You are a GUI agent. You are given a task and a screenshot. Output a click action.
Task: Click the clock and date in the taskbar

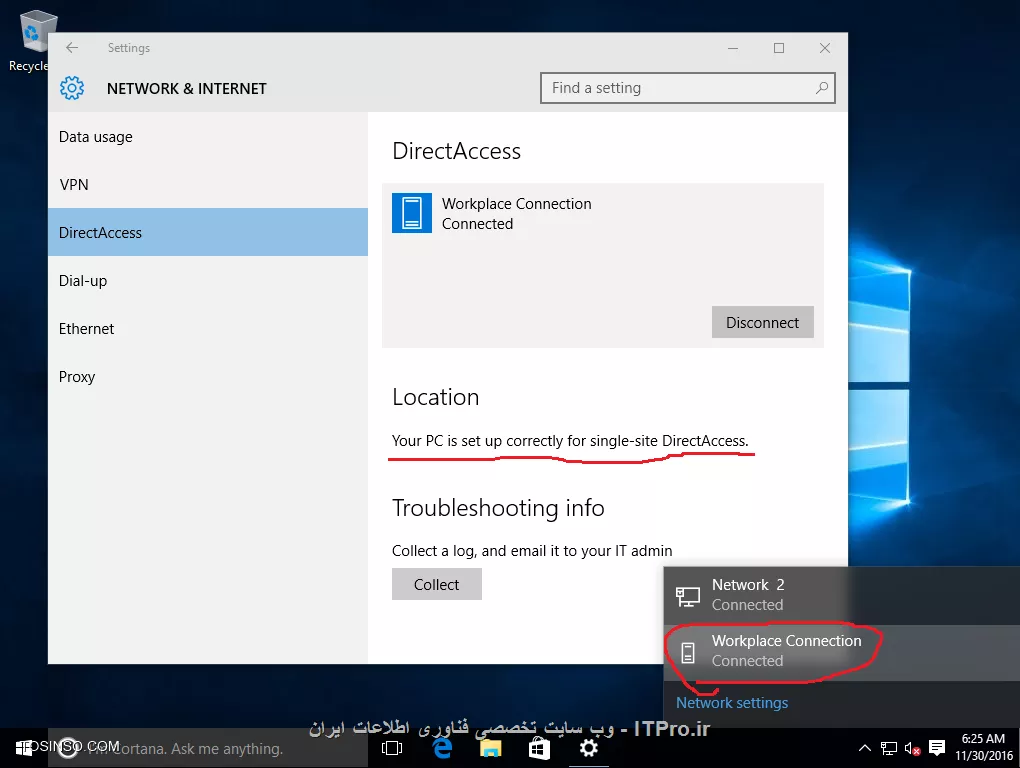(984, 747)
